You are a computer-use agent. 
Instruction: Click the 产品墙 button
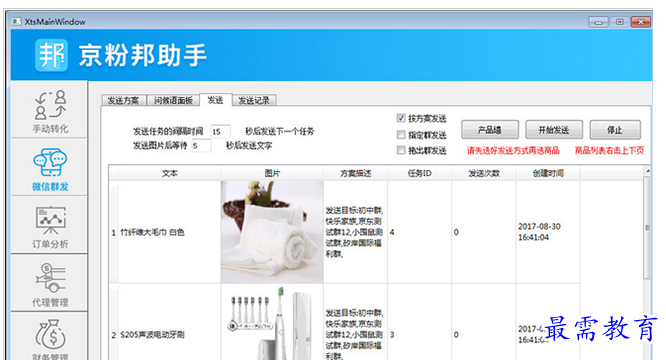(490, 130)
